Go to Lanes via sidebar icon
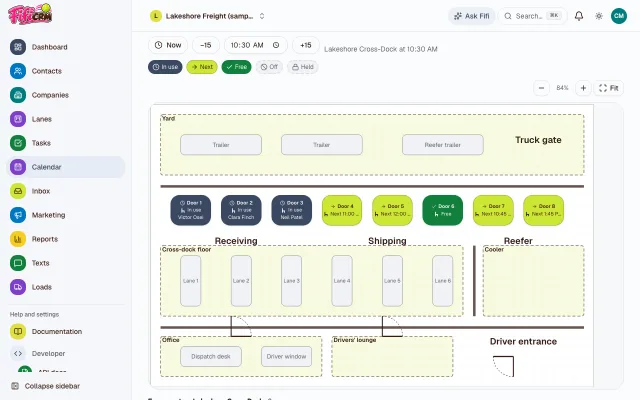The width and height of the screenshot is (640, 400). click(x=18, y=119)
